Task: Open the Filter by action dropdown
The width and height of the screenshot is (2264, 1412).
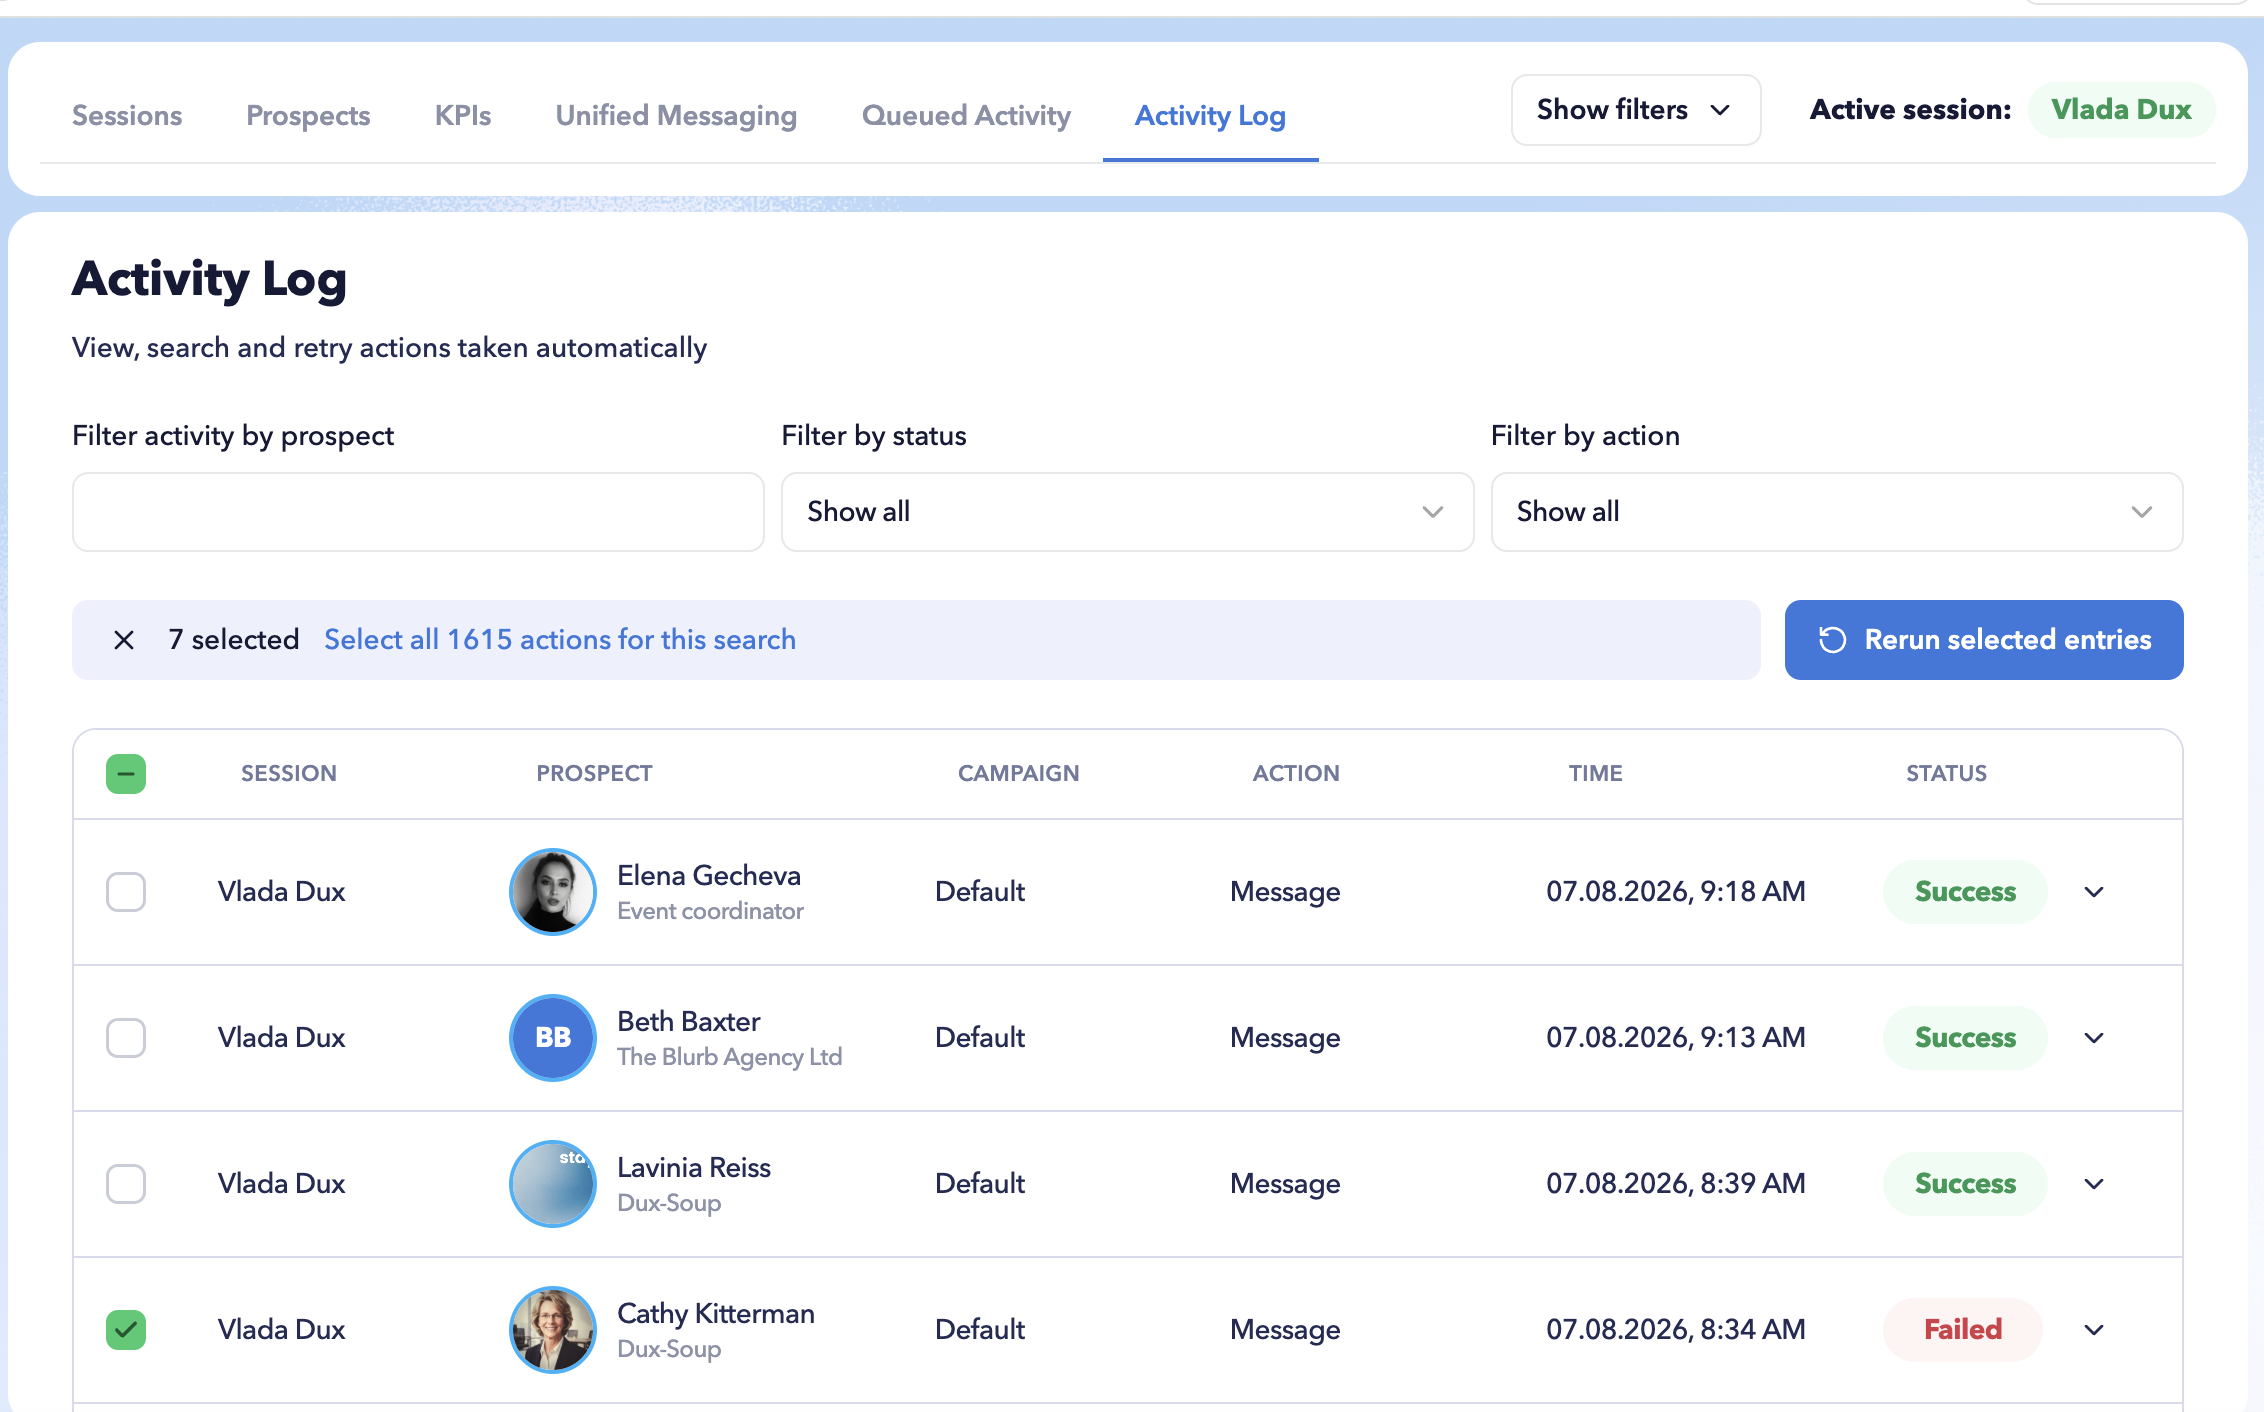Action: [1837, 512]
